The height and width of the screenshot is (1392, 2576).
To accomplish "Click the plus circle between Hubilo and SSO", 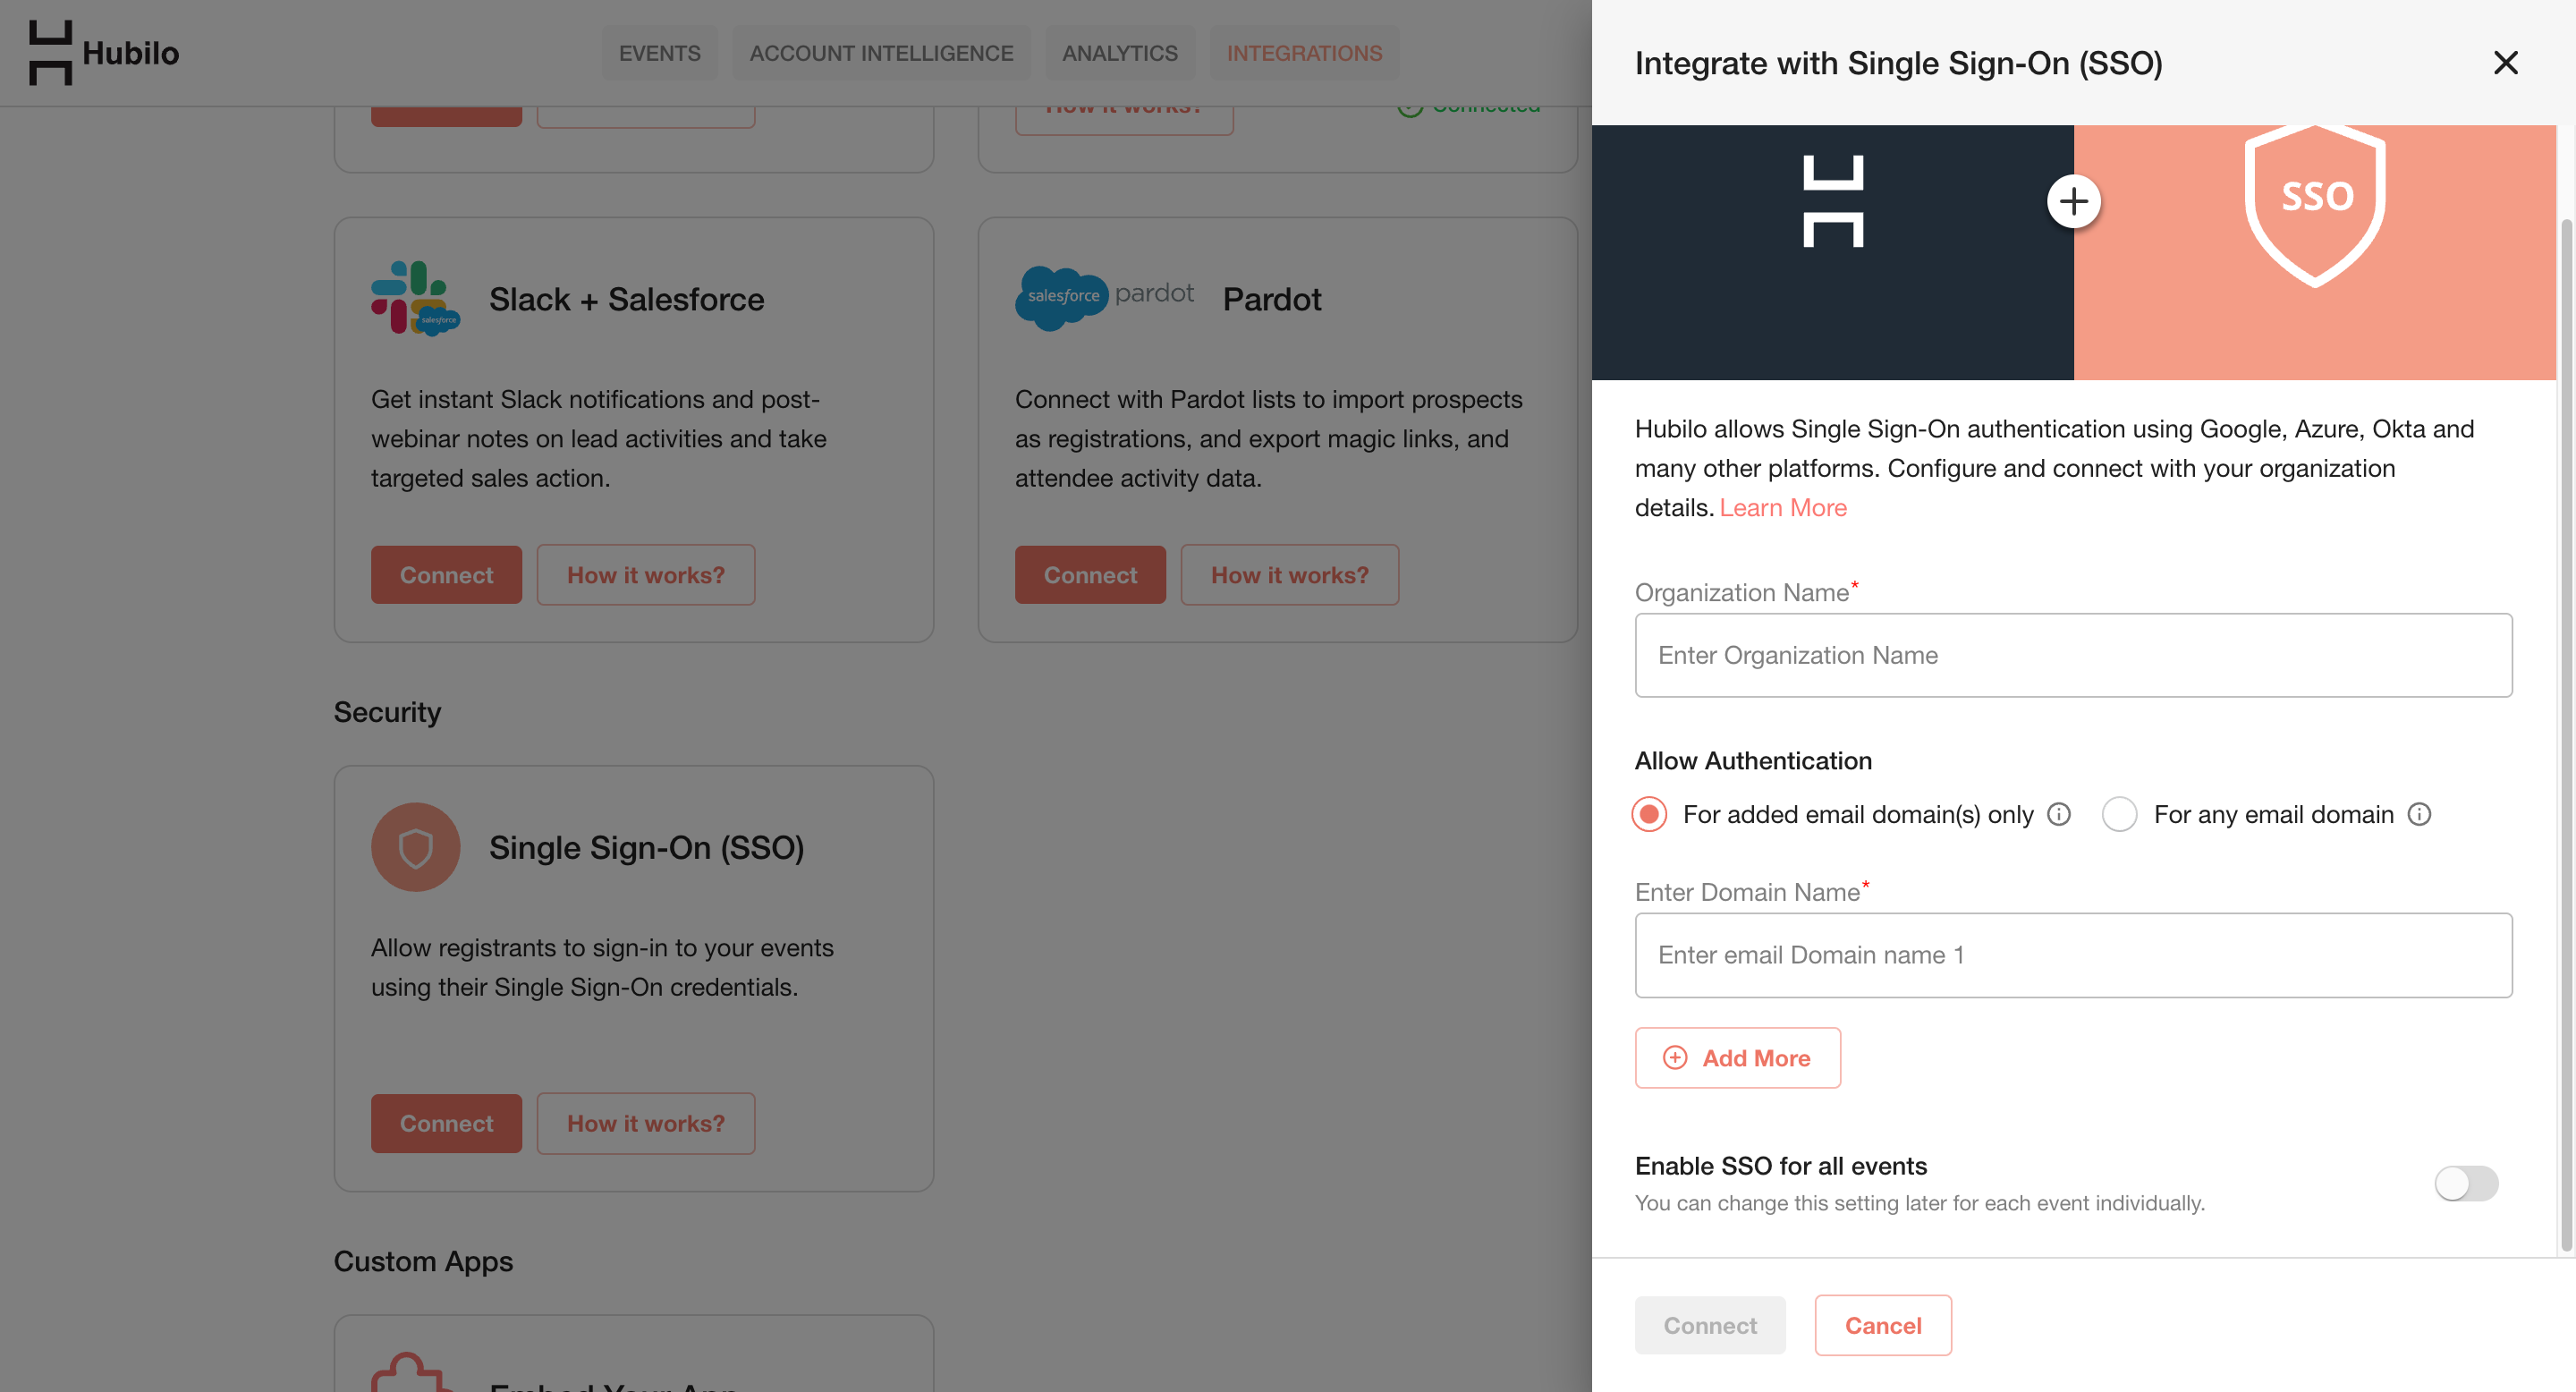I will pyautogui.click(x=2074, y=202).
